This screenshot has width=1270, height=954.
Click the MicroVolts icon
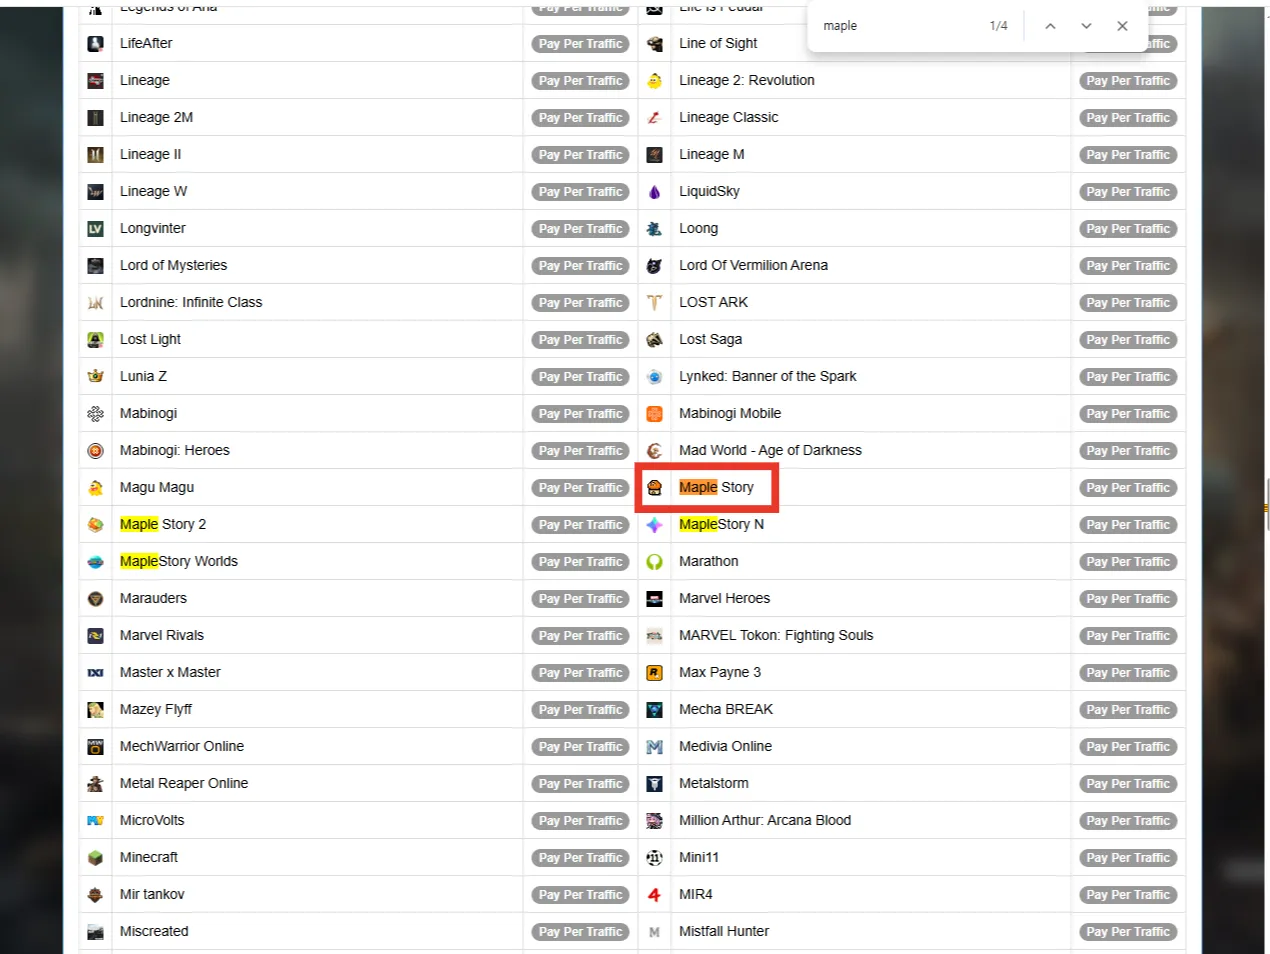coord(95,821)
